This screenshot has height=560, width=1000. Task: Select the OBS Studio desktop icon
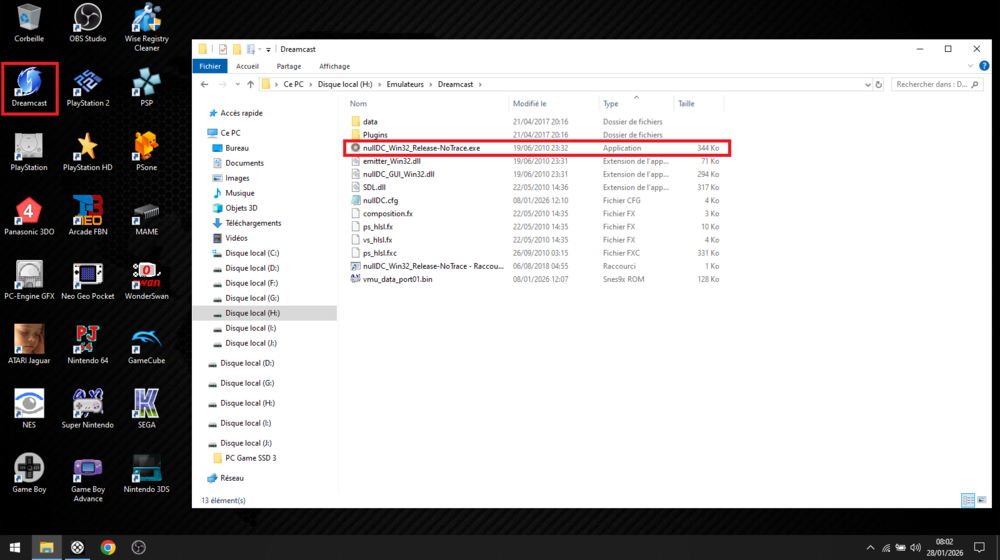coord(88,20)
